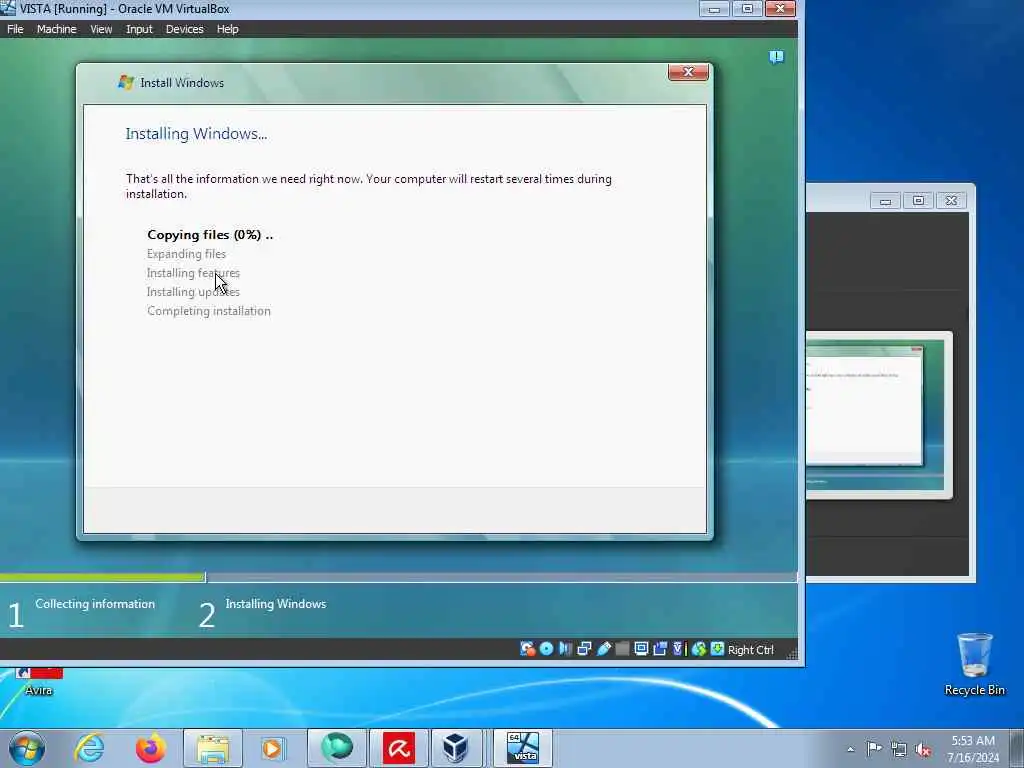Click the green round app taskbar icon

pyautogui.click(x=336, y=748)
